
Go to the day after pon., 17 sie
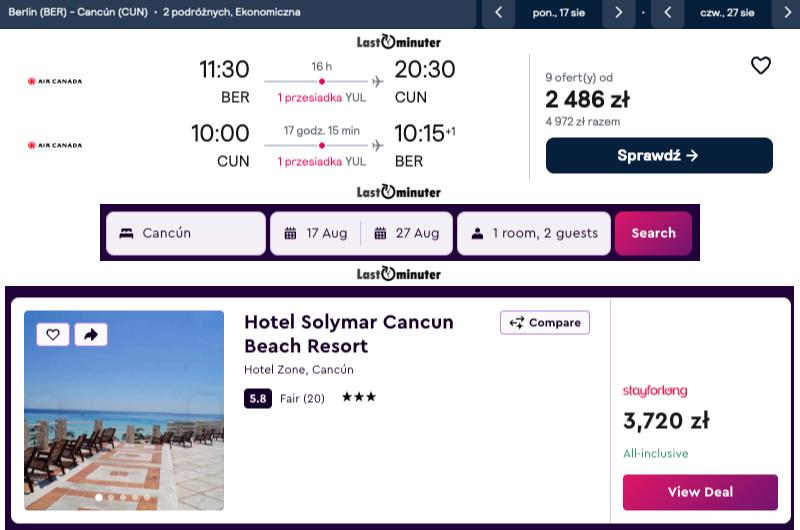click(618, 12)
